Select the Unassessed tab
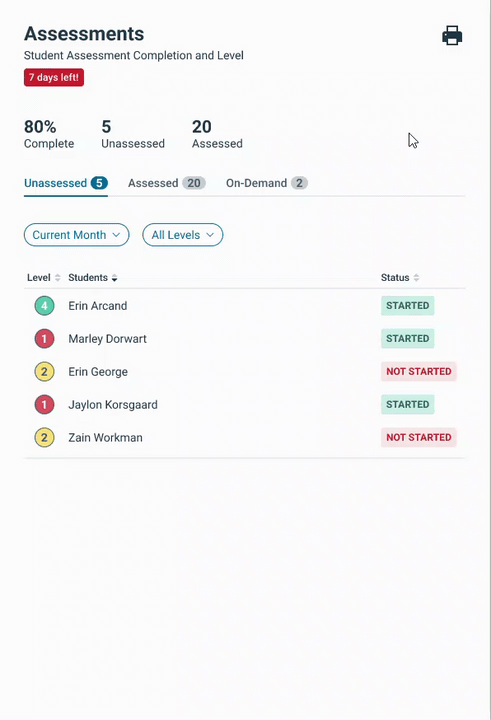Image resolution: width=491 pixels, height=720 pixels. (x=66, y=183)
